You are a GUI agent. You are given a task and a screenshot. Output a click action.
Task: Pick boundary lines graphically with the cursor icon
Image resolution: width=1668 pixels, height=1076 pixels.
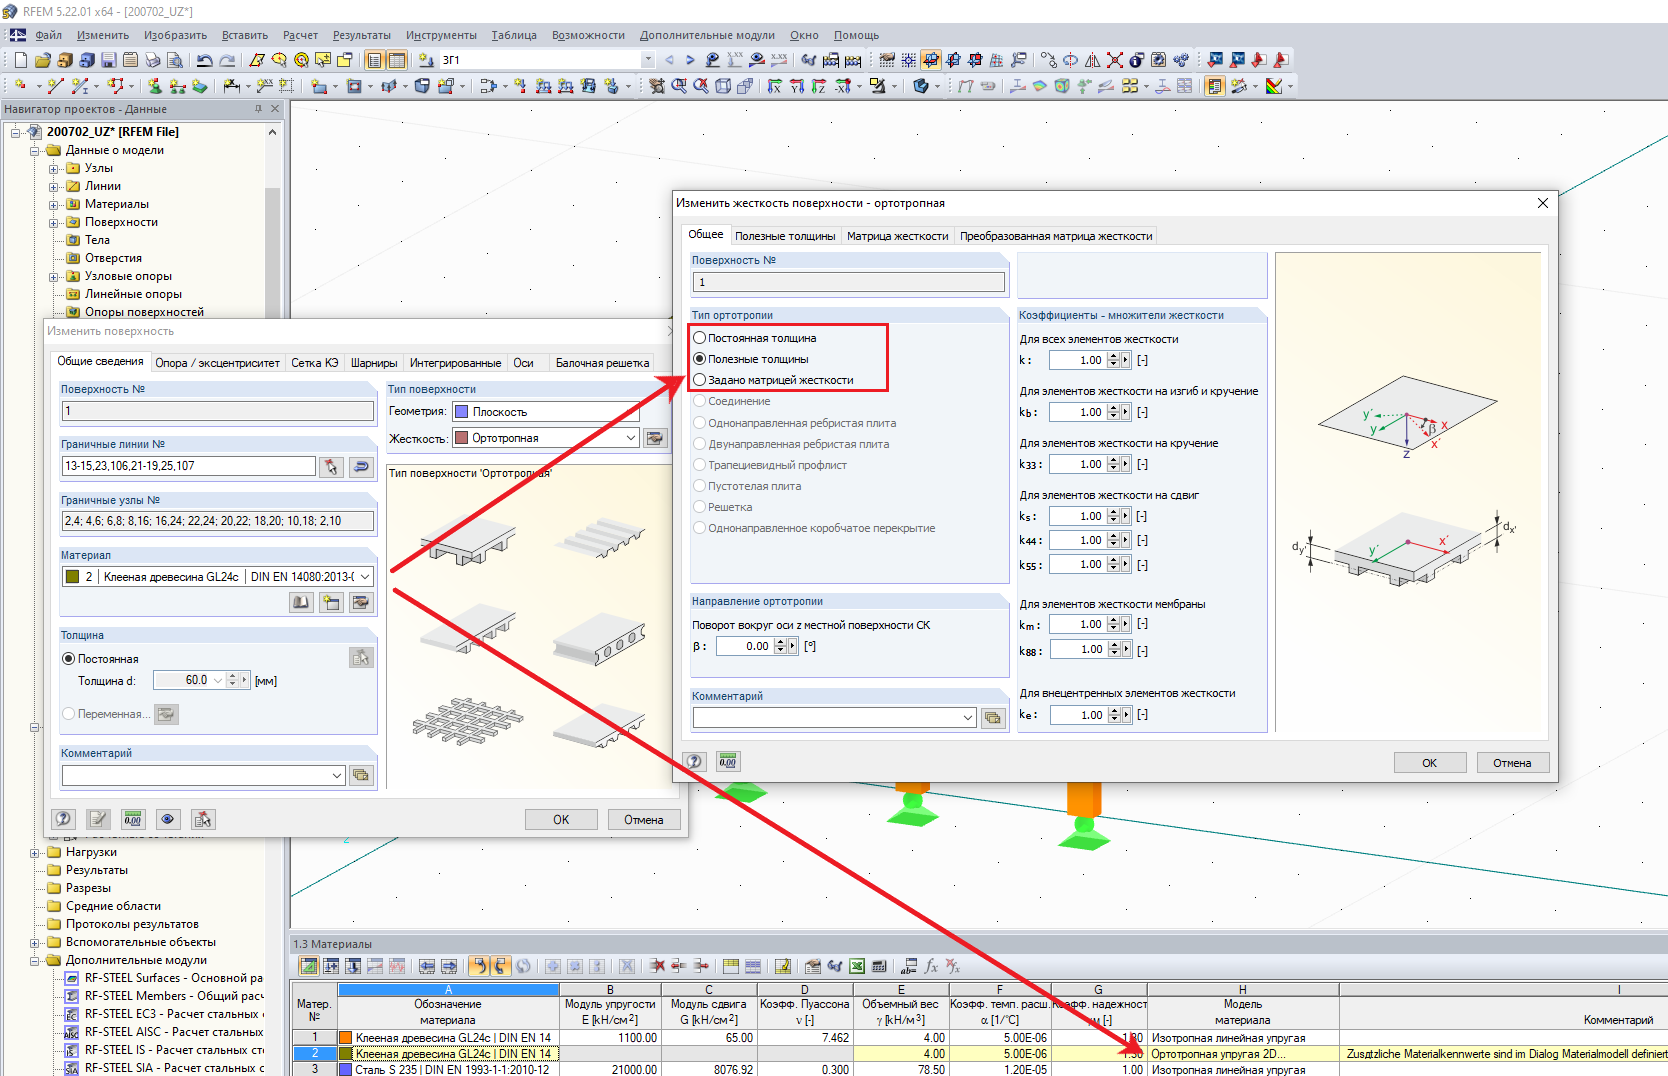(331, 466)
